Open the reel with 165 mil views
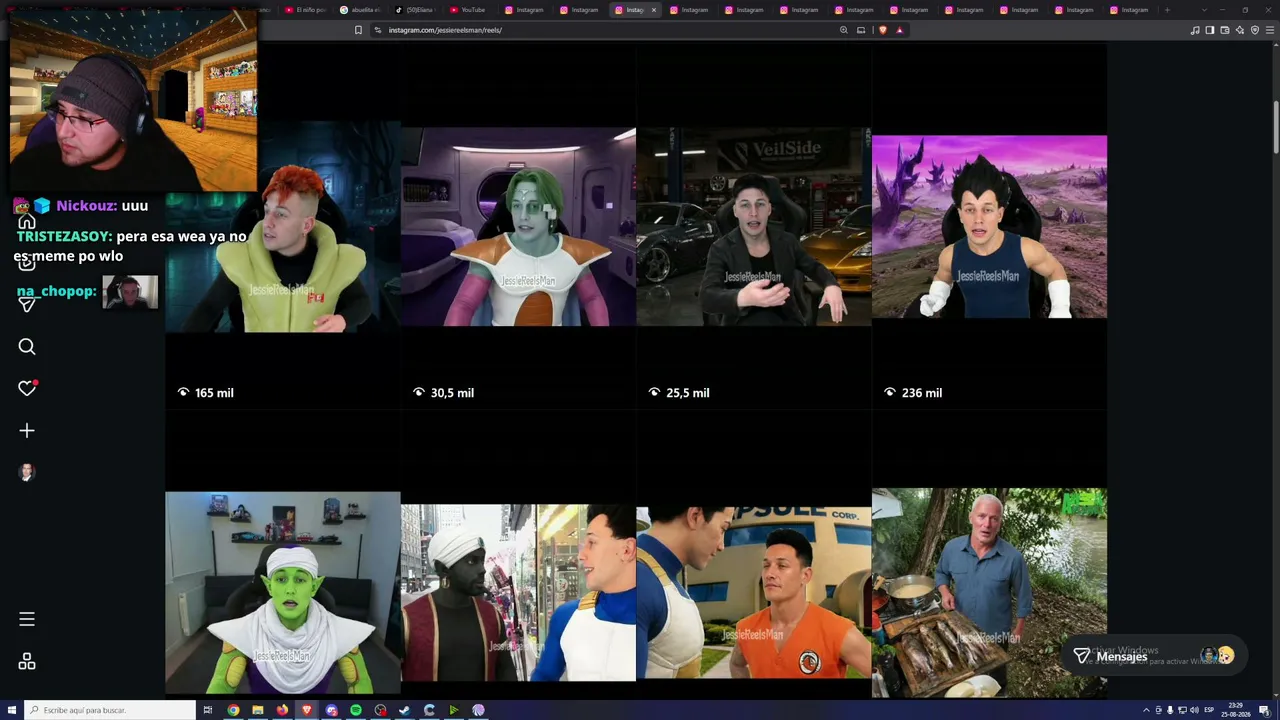Screen dimensions: 1280x720 [283, 227]
